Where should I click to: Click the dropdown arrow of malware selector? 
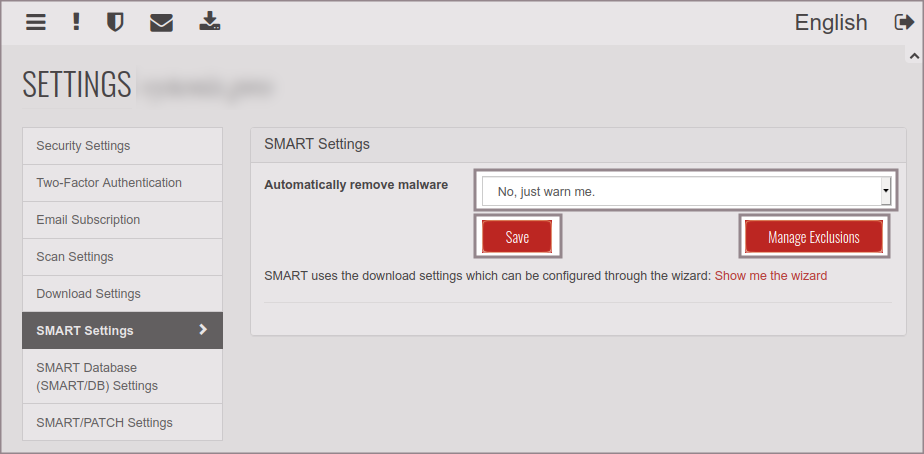(885, 191)
